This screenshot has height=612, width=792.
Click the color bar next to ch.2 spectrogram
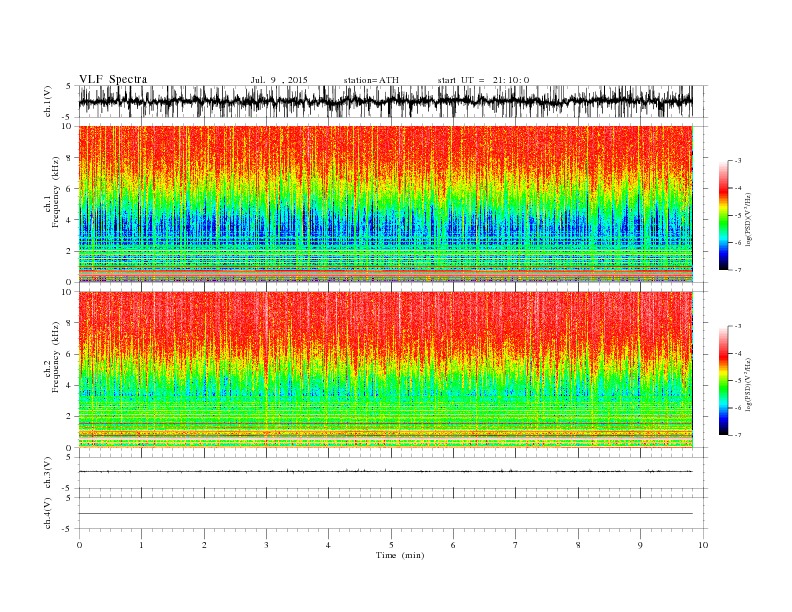coord(724,381)
